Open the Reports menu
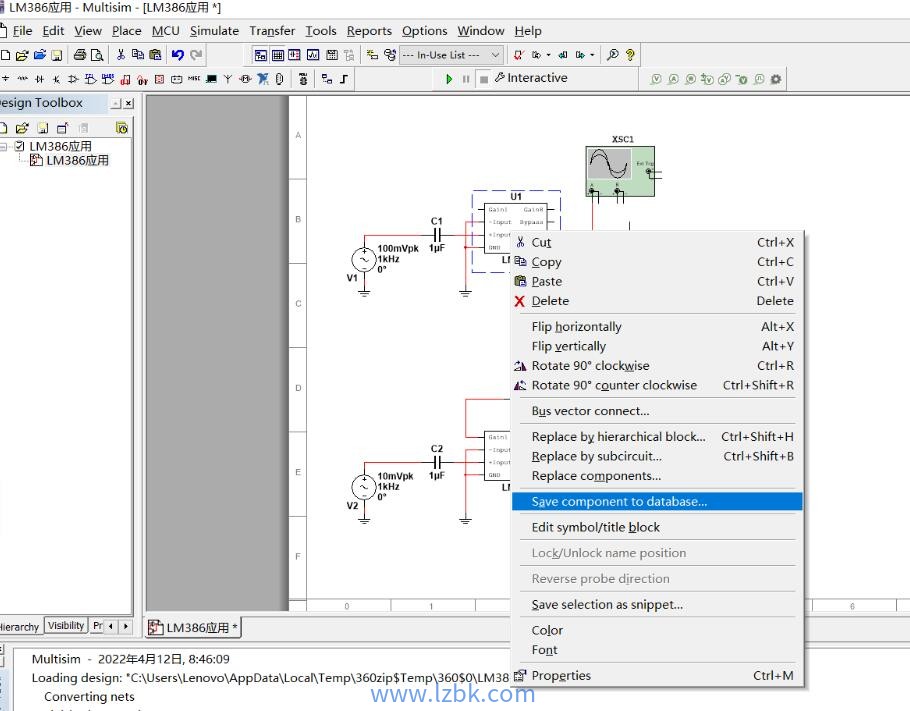910x711 pixels. 369,31
